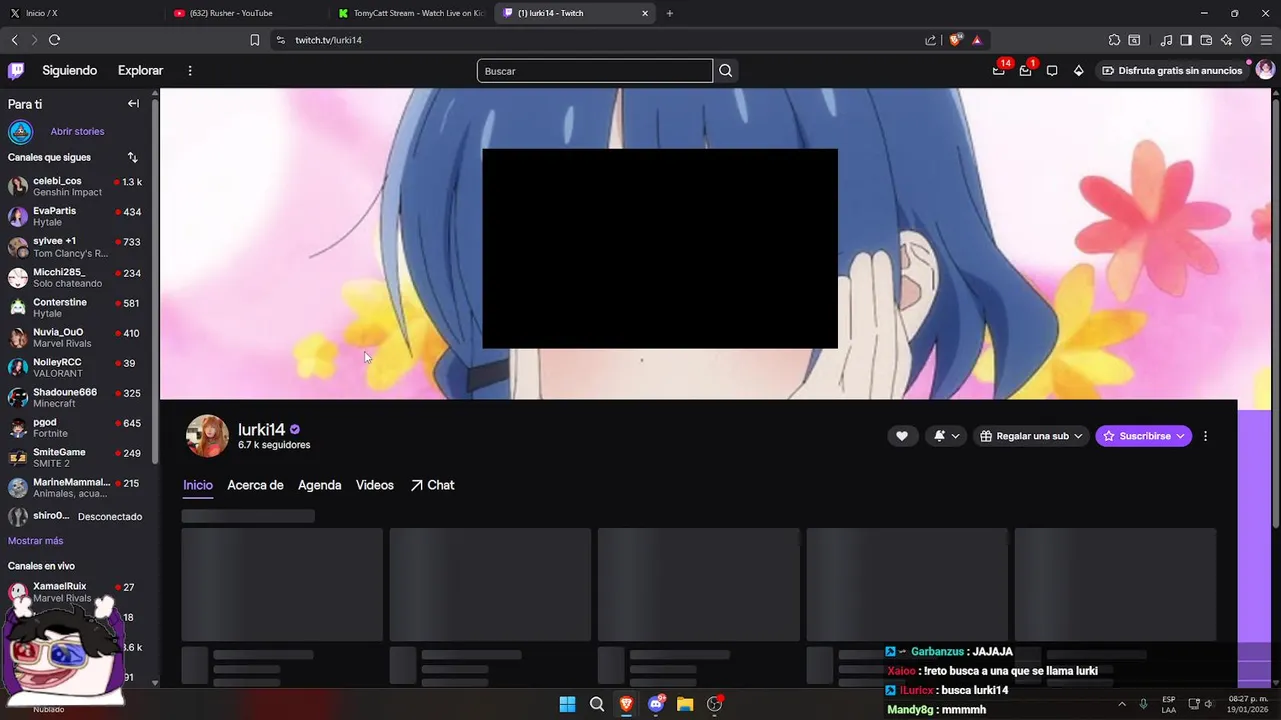Viewport: 1281px width, 720px height.
Task: Switch to the Inicio channel tab
Action: pyautogui.click(x=198, y=485)
